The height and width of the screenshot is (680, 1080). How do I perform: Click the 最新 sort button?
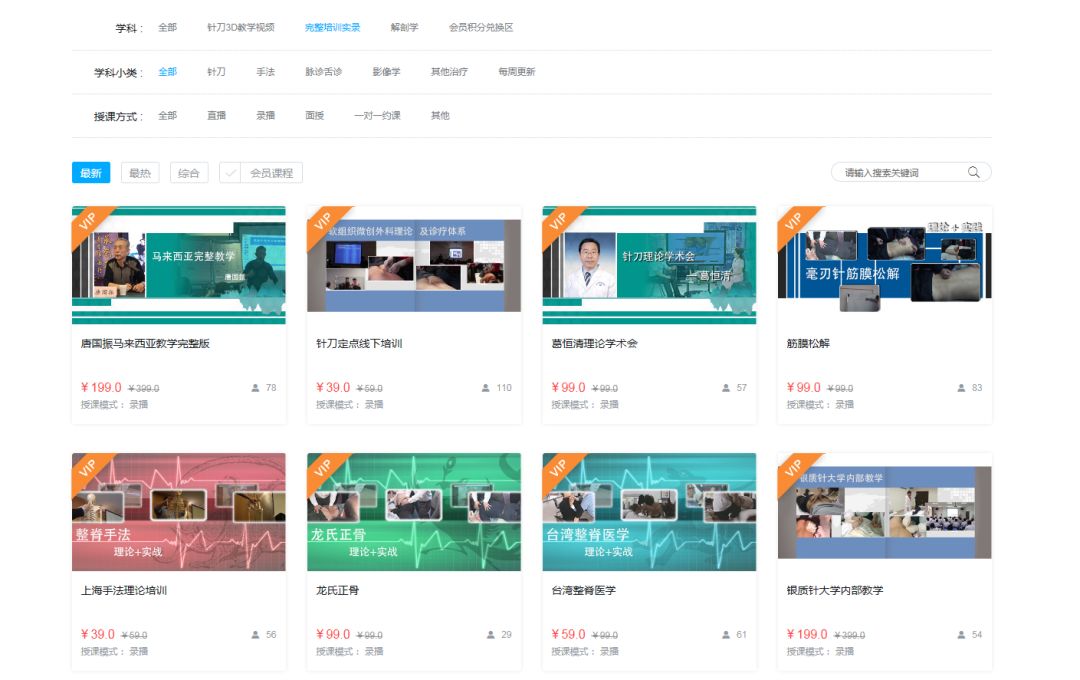pos(91,173)
